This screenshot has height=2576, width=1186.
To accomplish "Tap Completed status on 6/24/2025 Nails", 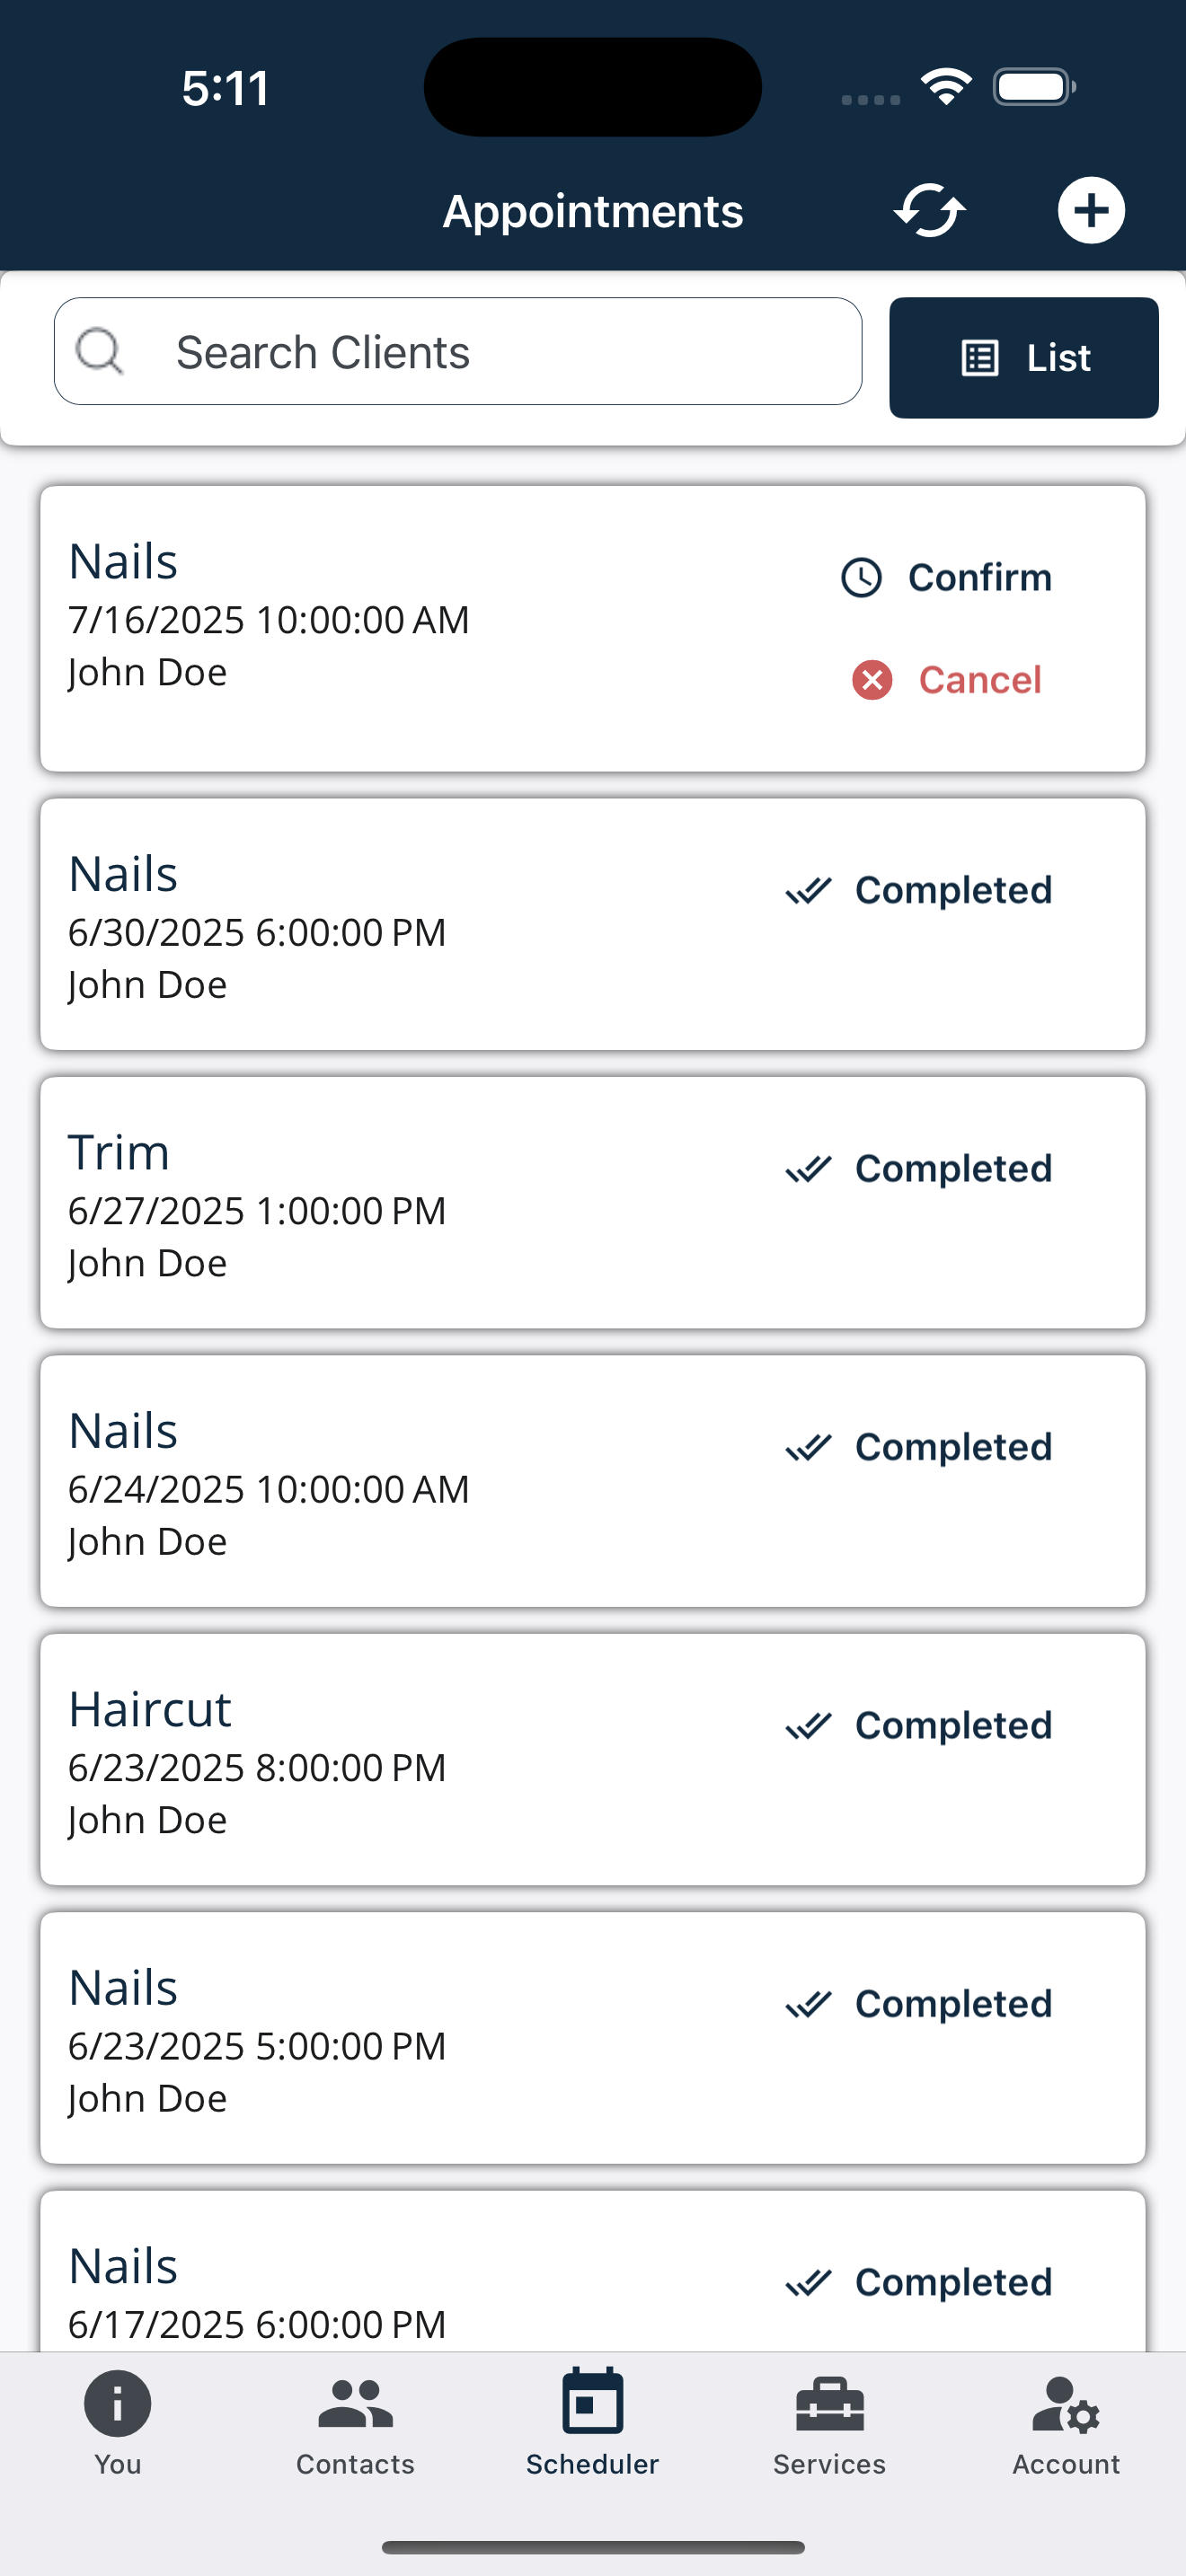I will [x=952, y=1447].
